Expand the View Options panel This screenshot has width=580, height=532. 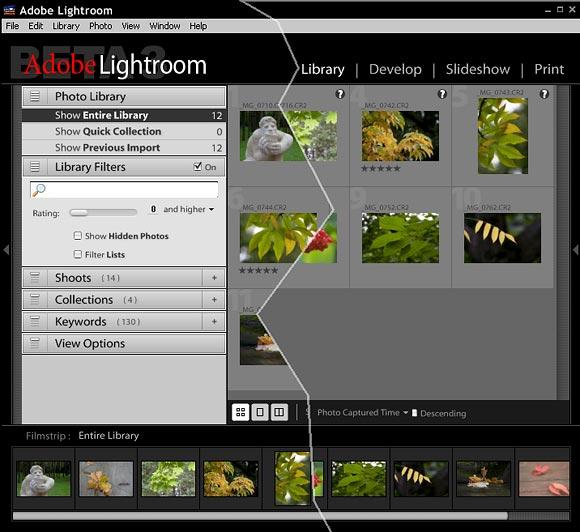[124, 343]
